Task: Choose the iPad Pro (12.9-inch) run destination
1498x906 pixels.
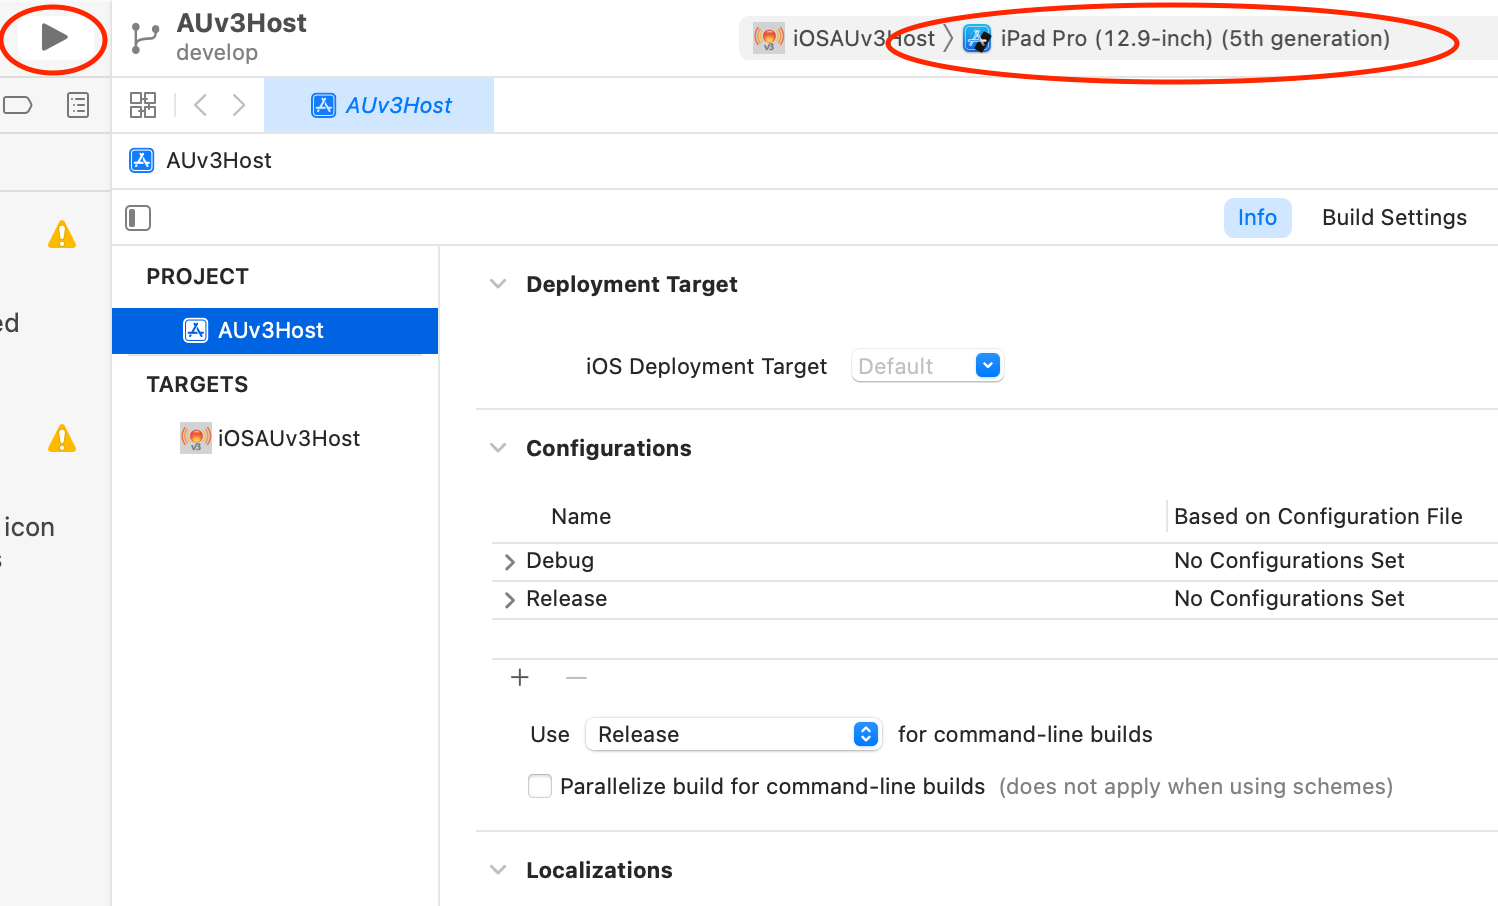Action: [1176, 38]
